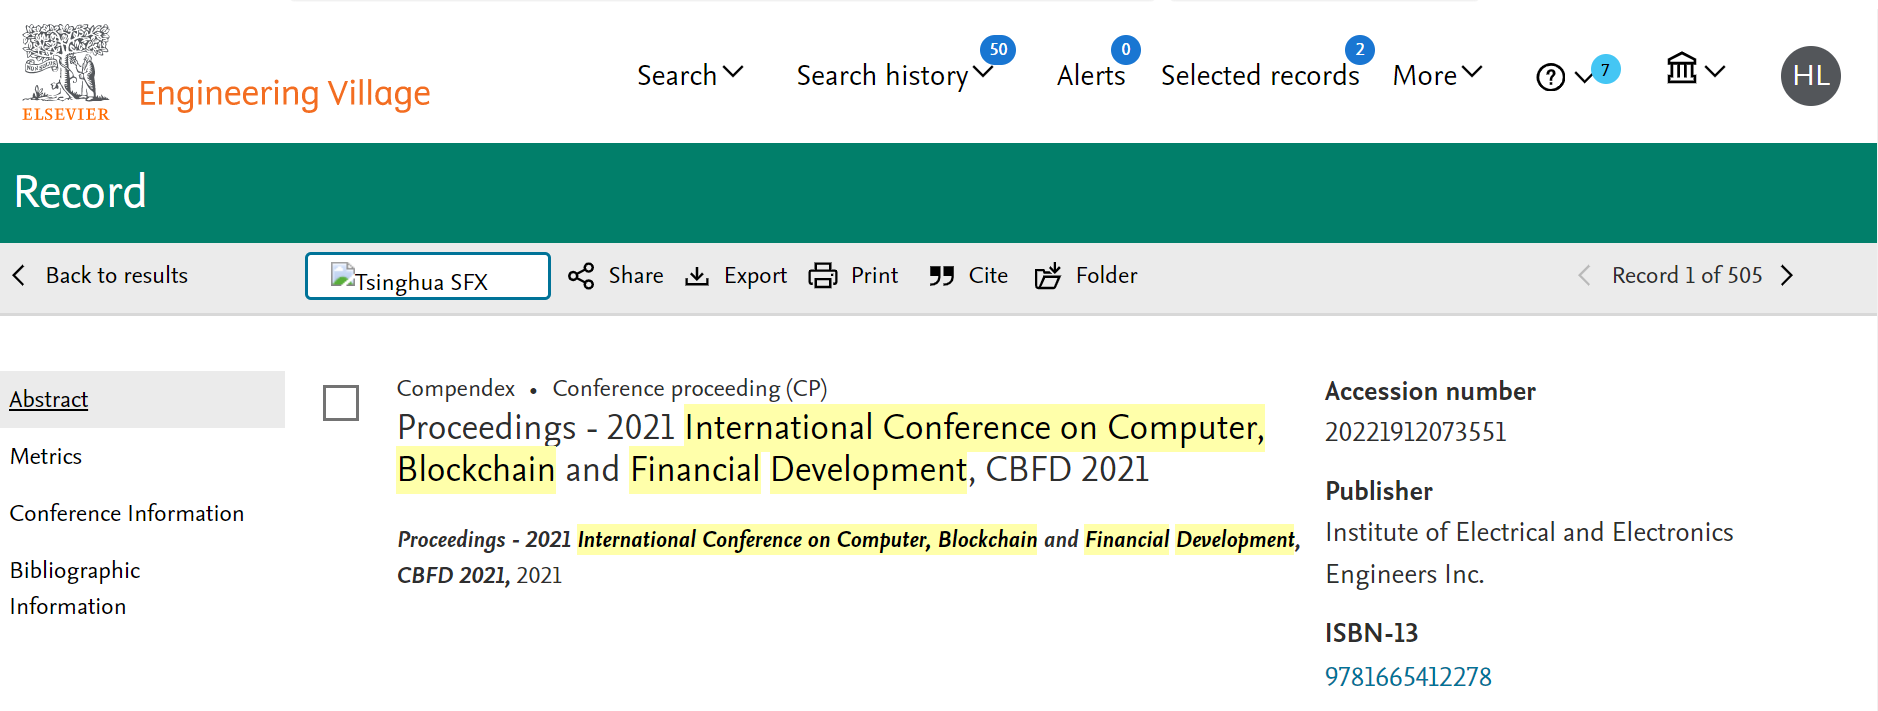
Task: Click the Export label
Action: click(x=755, y=276)
